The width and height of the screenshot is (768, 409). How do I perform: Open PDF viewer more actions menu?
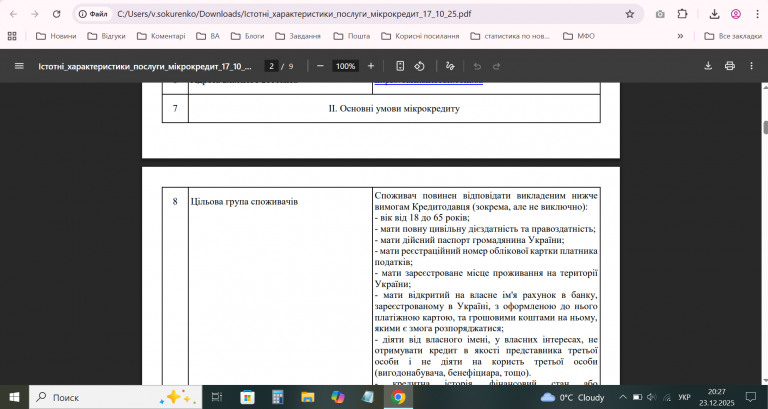[x=751, y=66]
